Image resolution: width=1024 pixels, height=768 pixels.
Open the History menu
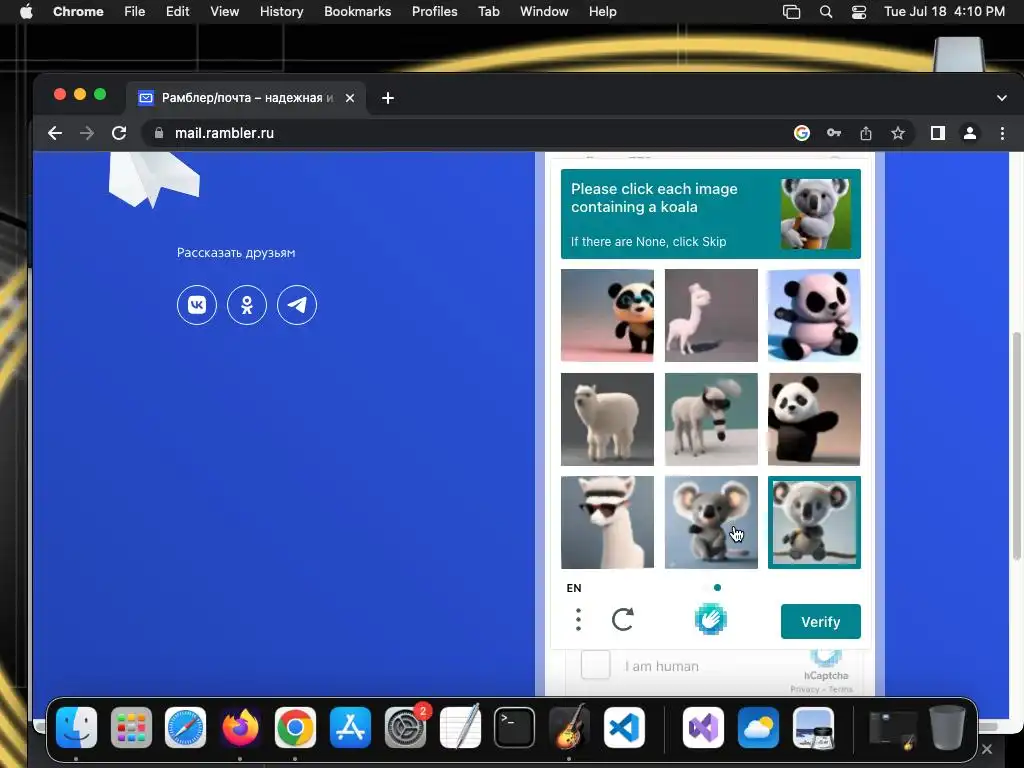point(281,12)
